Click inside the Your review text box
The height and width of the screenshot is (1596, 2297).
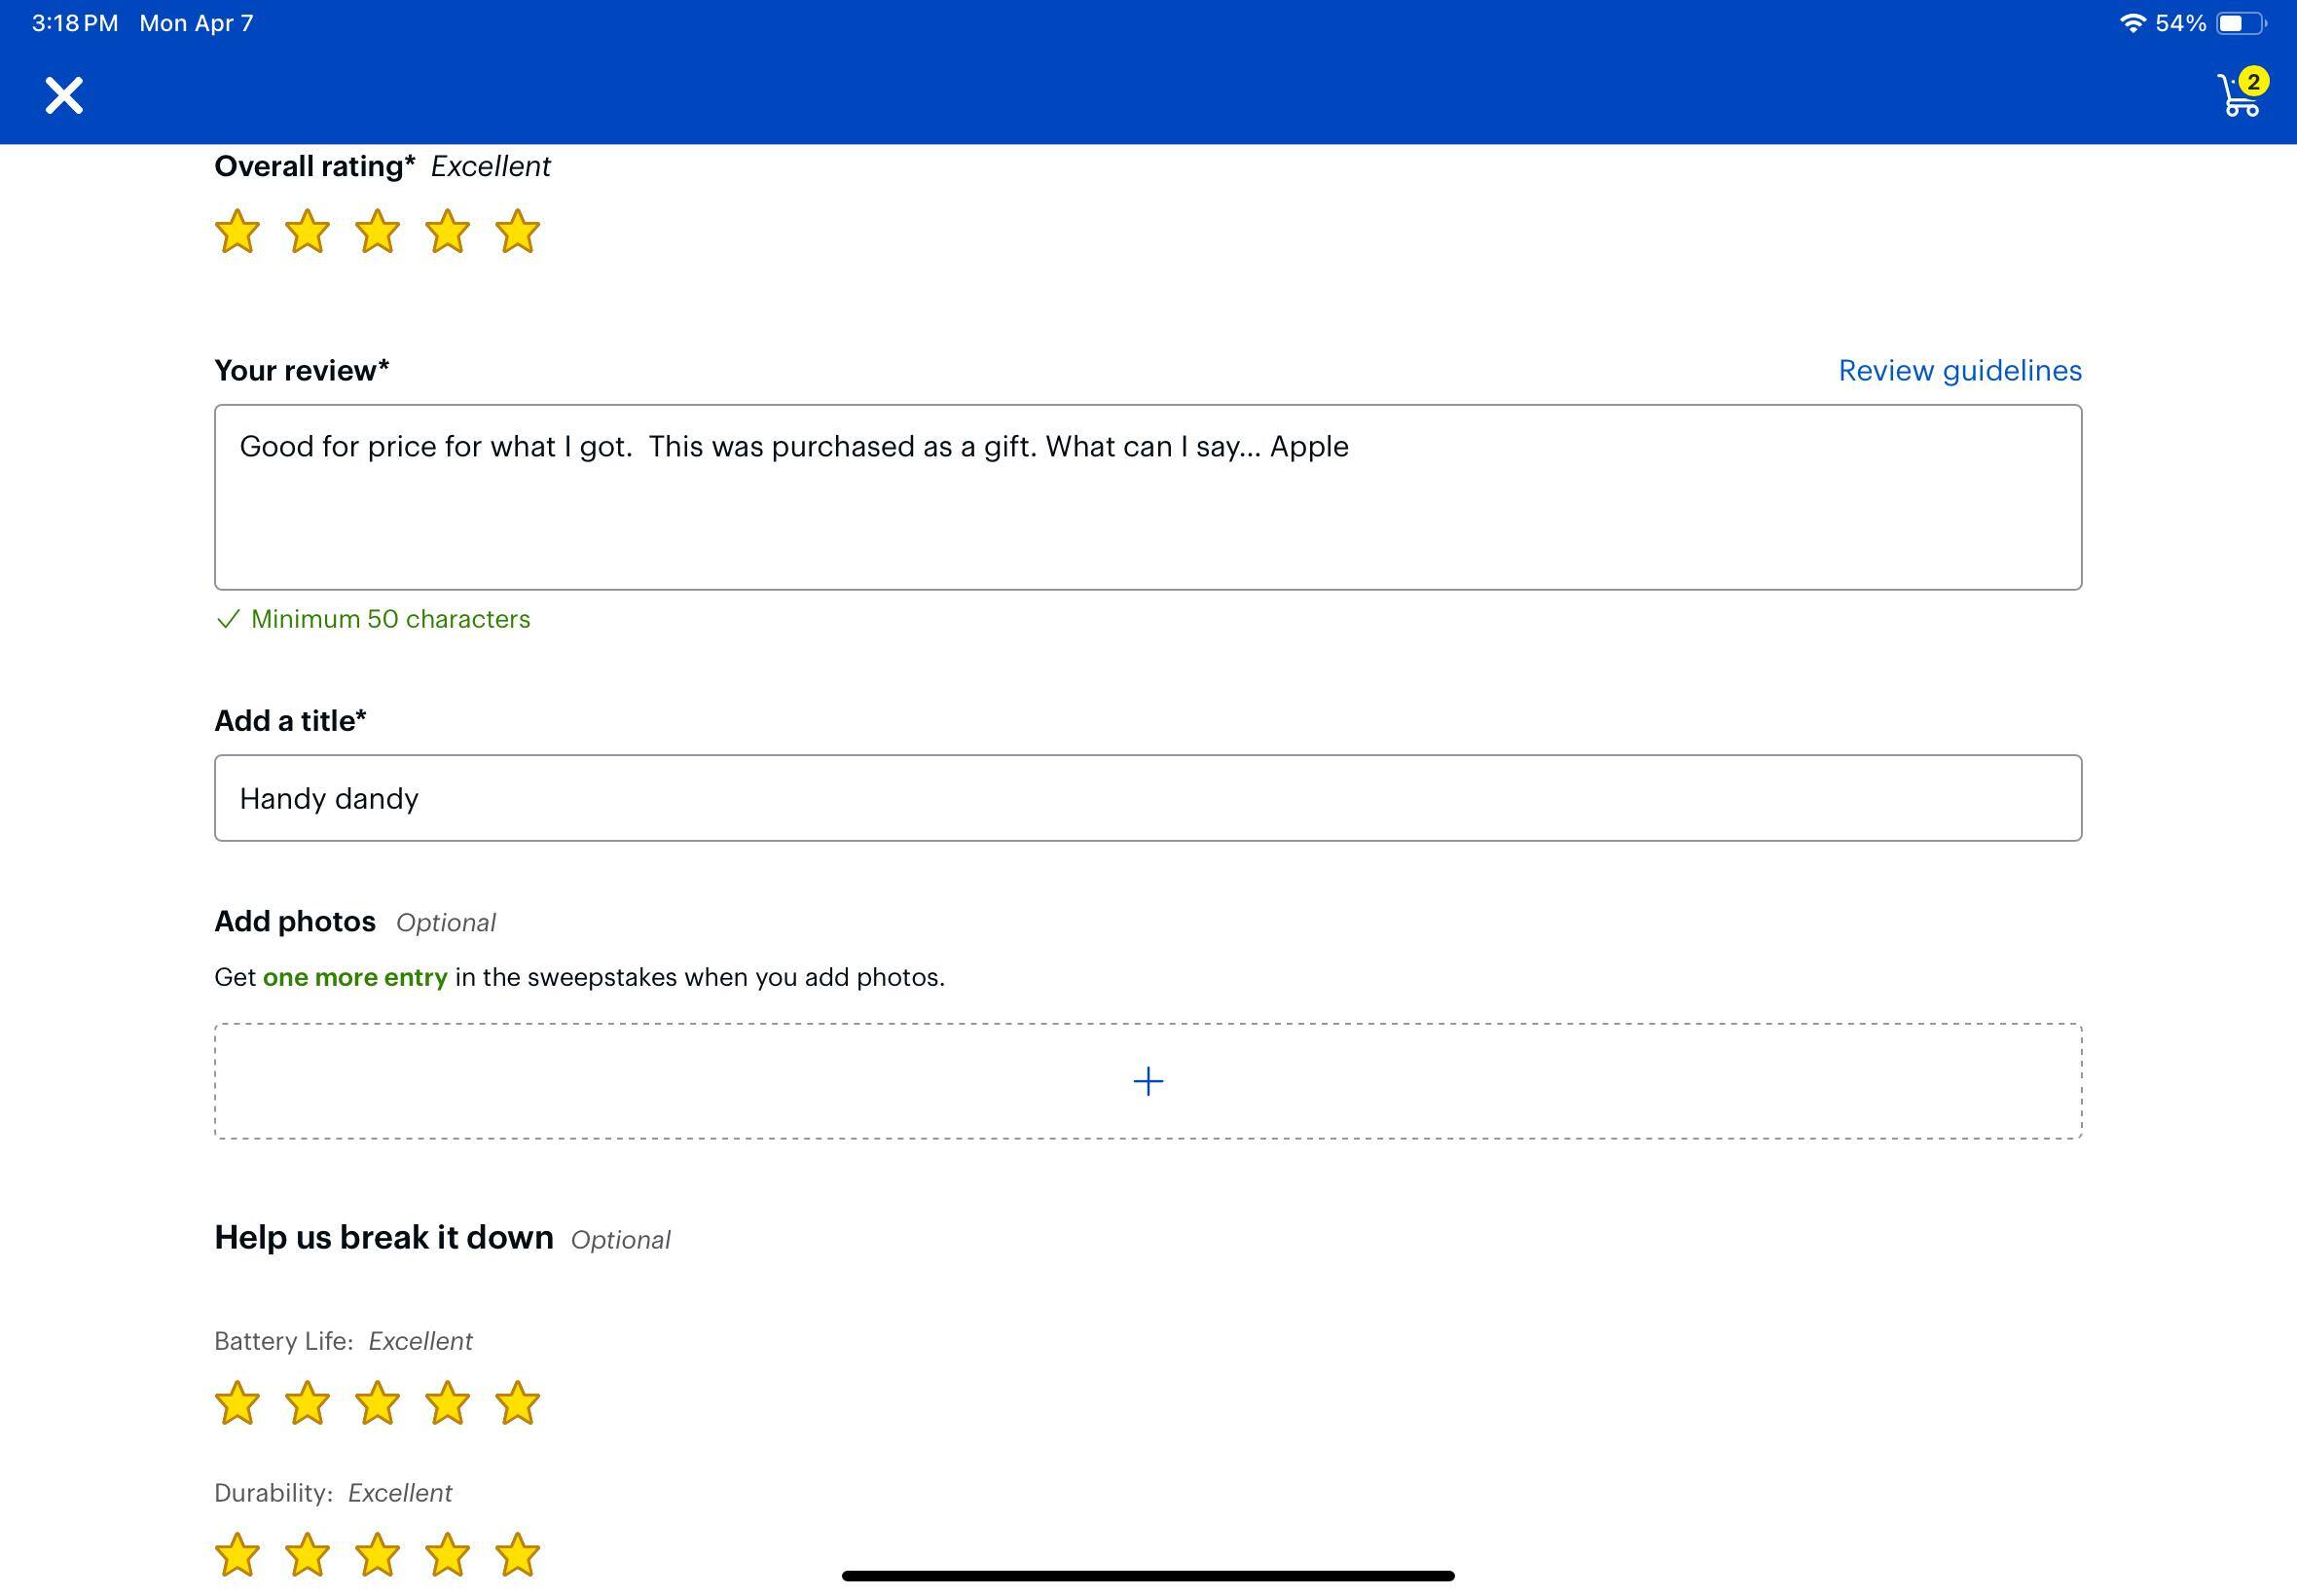pos(1147,497)
